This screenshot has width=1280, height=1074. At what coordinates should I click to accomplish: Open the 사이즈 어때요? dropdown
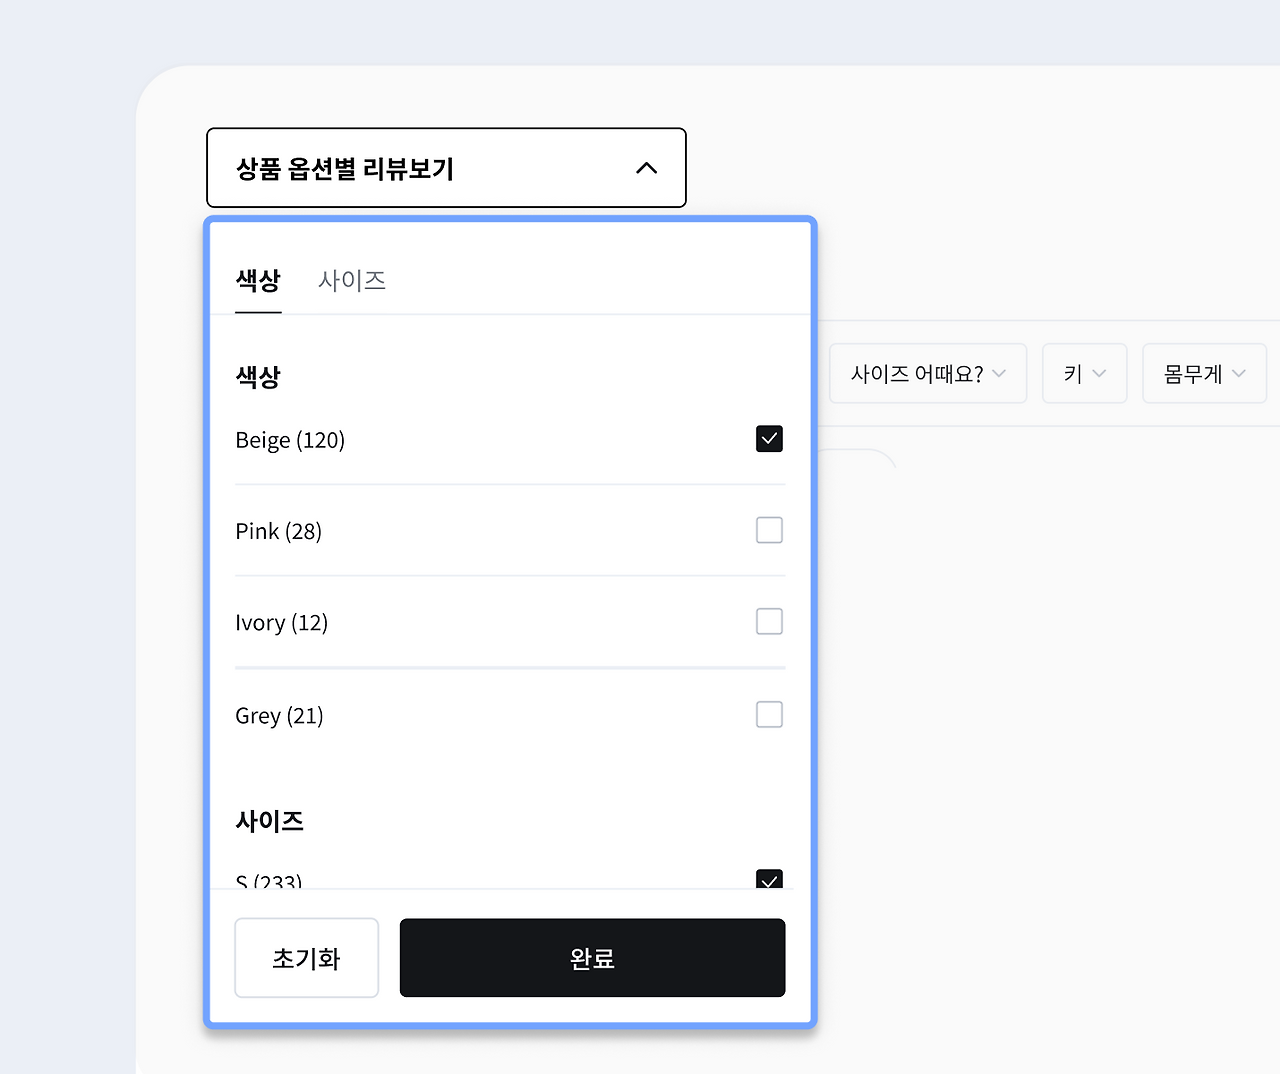(x=927, y=373)
